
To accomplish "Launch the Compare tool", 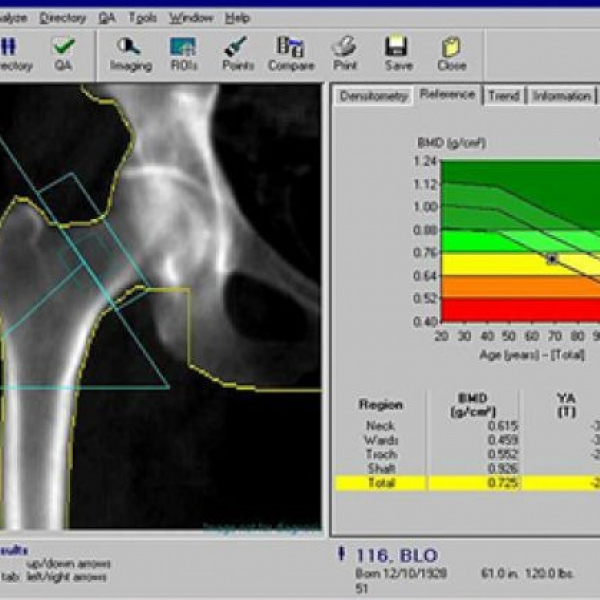I will coord(291,53).
